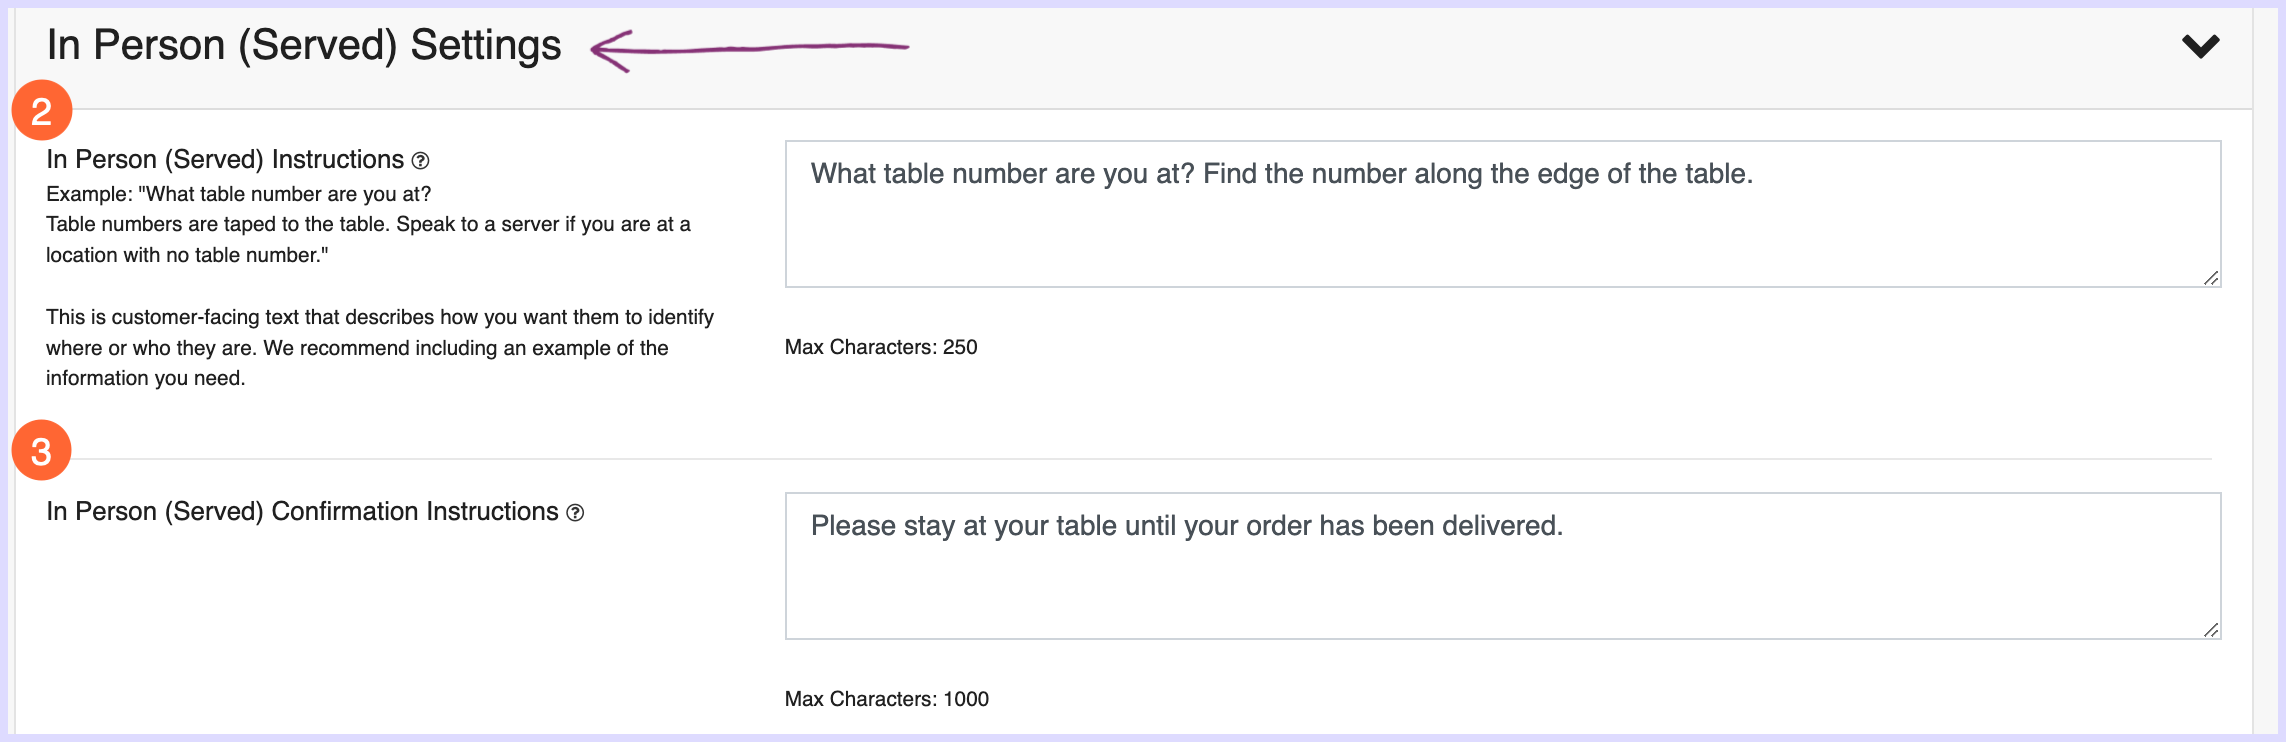Open help icon beside In Person (Served) Instructions
This screenshot has width=2286, height=742.
(421, 161)
